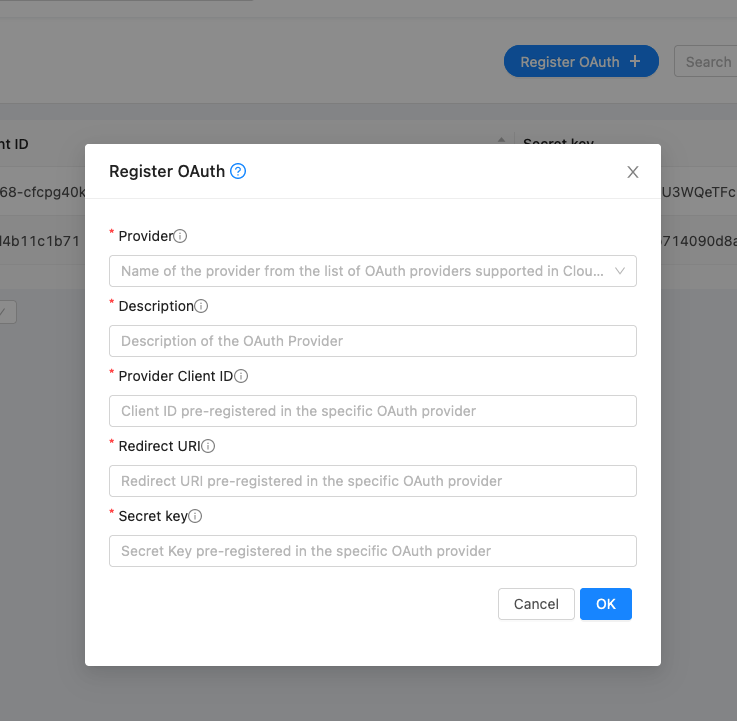
Task: Open the Provider dropdown list
Action: pos(372,271)
